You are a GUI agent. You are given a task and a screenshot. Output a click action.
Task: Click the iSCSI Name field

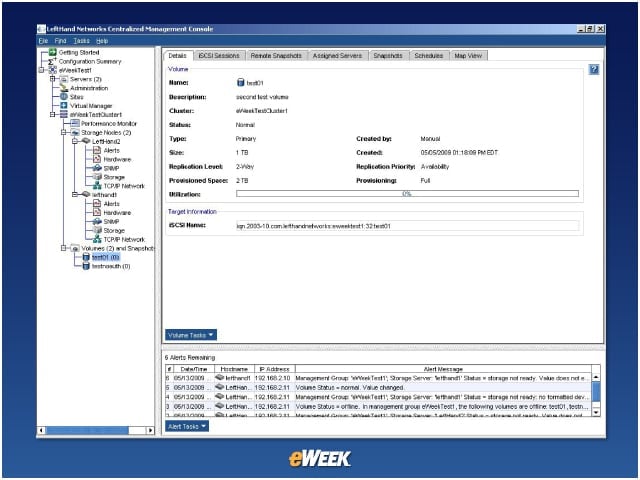407,226
